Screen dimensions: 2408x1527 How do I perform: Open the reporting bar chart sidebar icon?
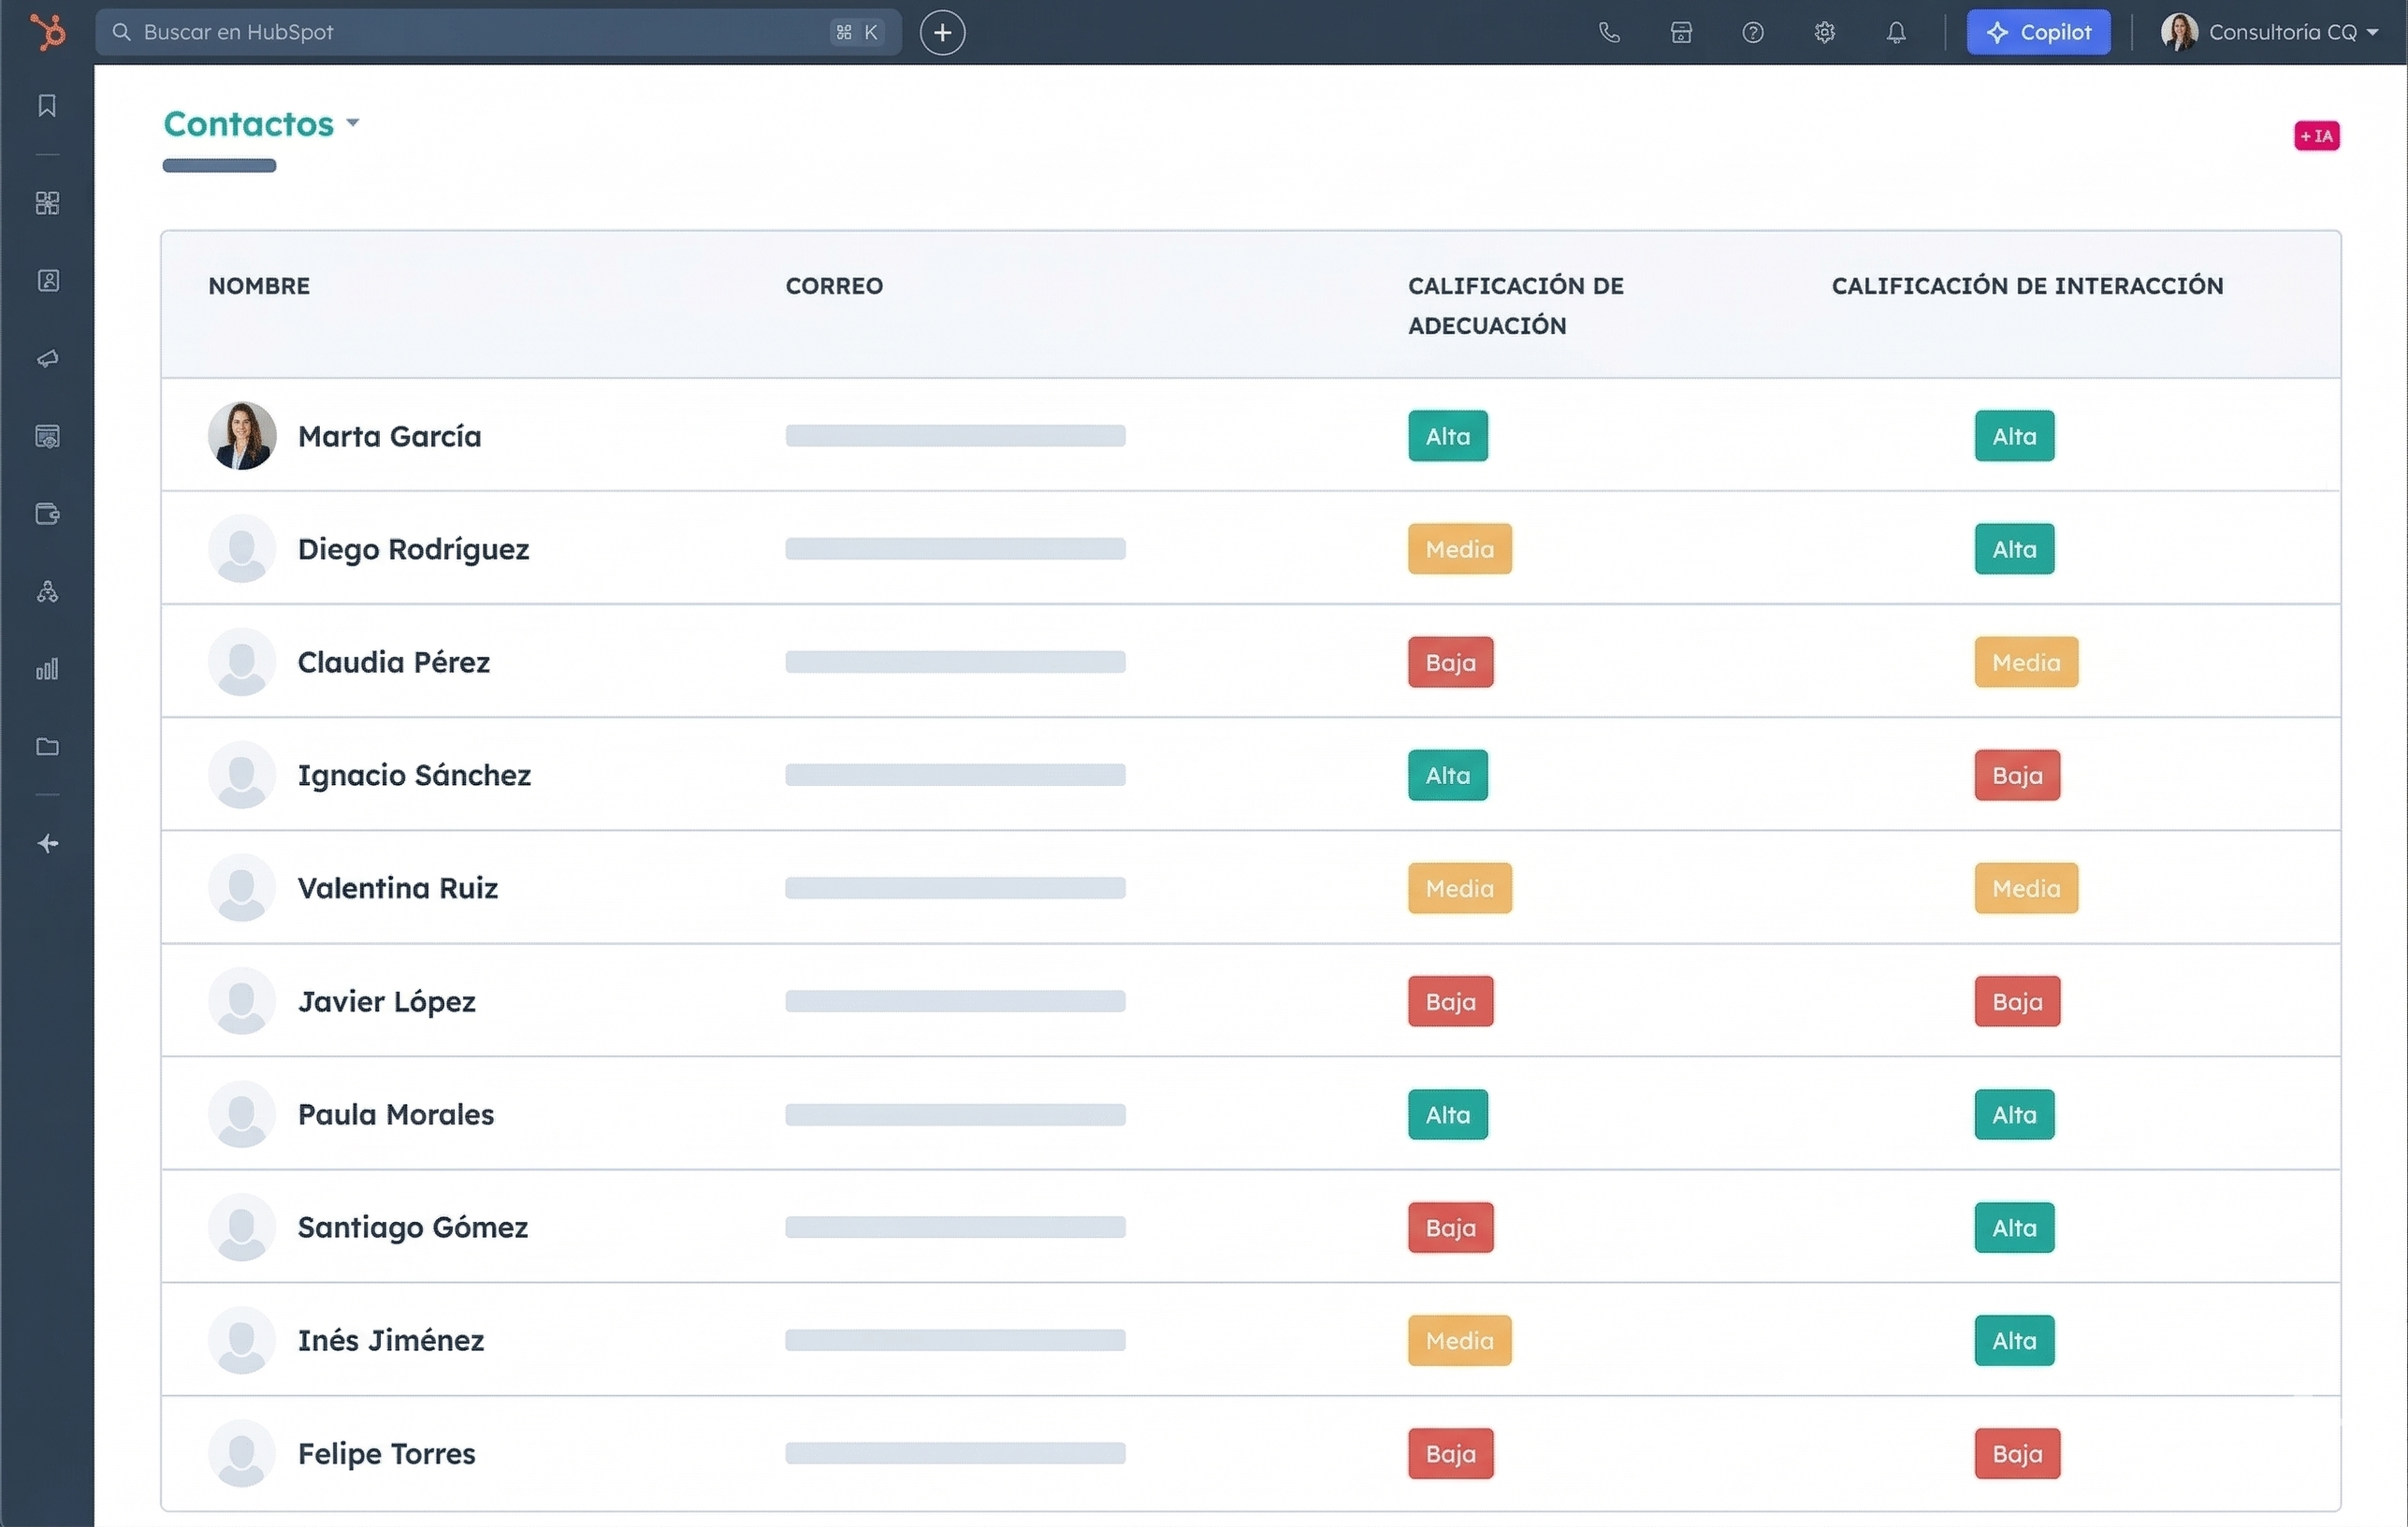[x=47, y=669]
